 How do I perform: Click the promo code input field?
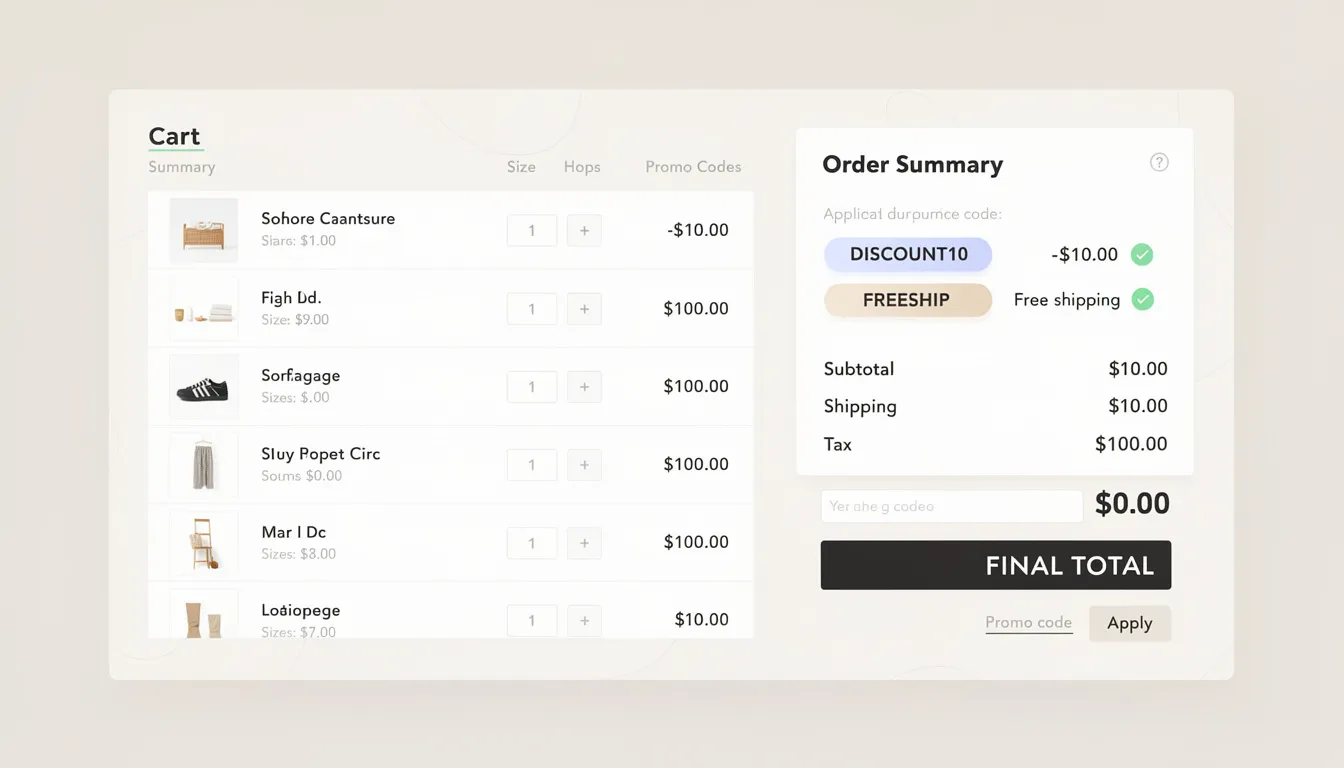coord(951,506)
